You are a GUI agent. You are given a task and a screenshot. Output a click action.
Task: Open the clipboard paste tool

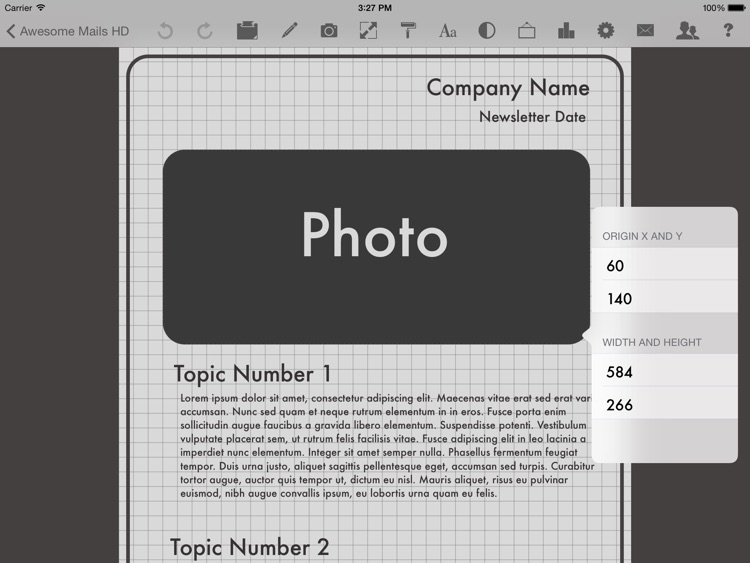coord(247,31)
